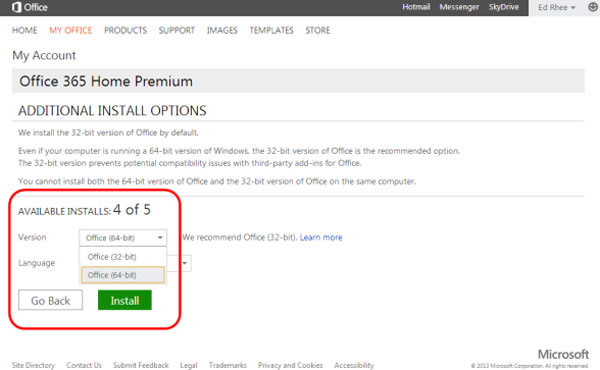Click the green Install button

(x=125, y=300)
